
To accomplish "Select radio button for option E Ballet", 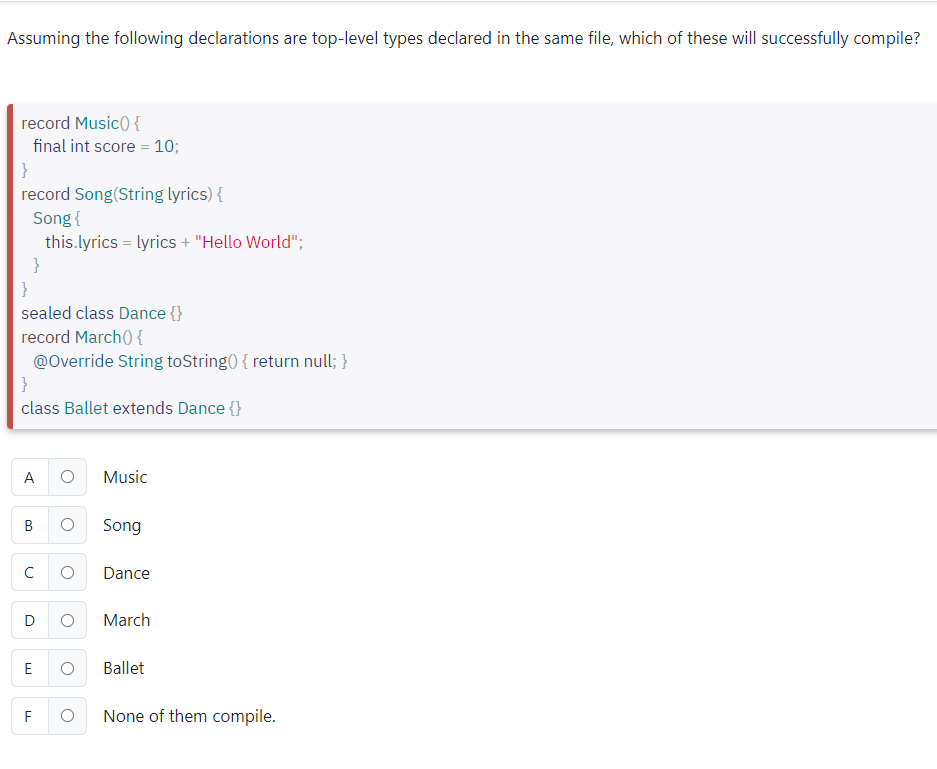I will (66, 668).
